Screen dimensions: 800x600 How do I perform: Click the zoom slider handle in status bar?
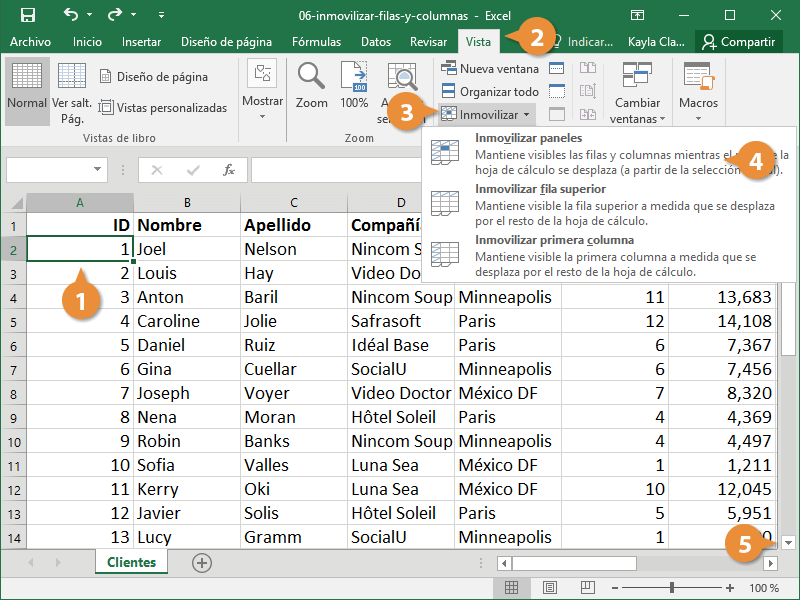click(x=672, y=588)
